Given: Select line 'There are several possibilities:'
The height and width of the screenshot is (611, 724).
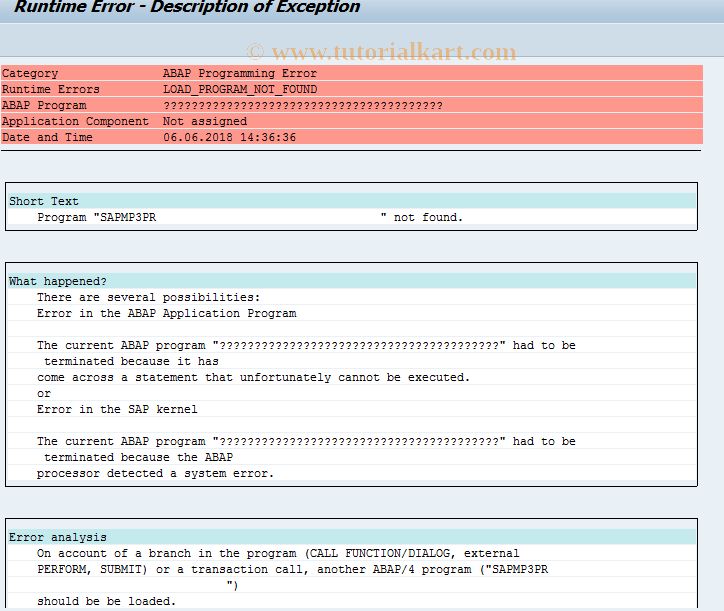Looking at the screenshot, I should pyautogui.click(x=149, y=297).
